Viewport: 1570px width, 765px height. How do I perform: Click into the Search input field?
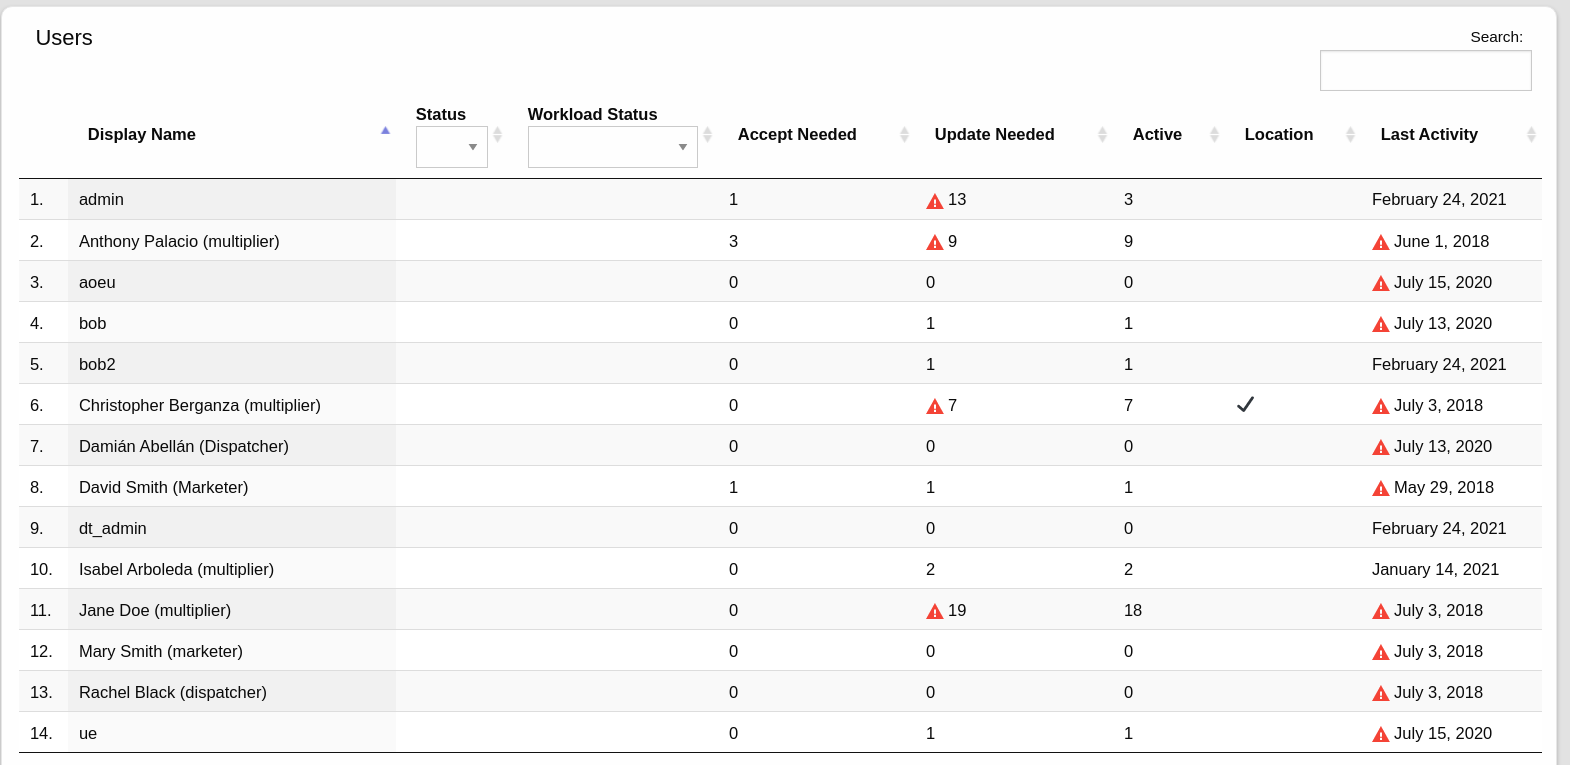click(1426, 71)
